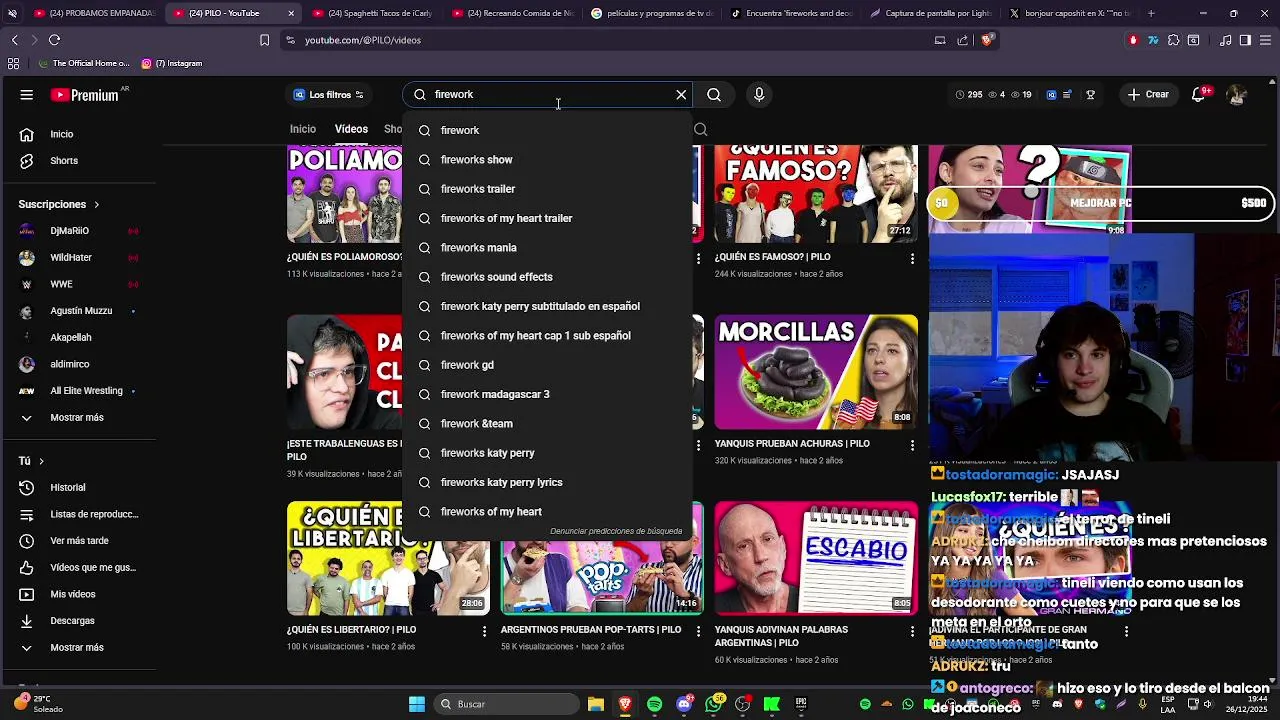Viewport: 1280px width, 720px height.
Task: Switch to the Inicio channel tab
Action: (303, 129)
